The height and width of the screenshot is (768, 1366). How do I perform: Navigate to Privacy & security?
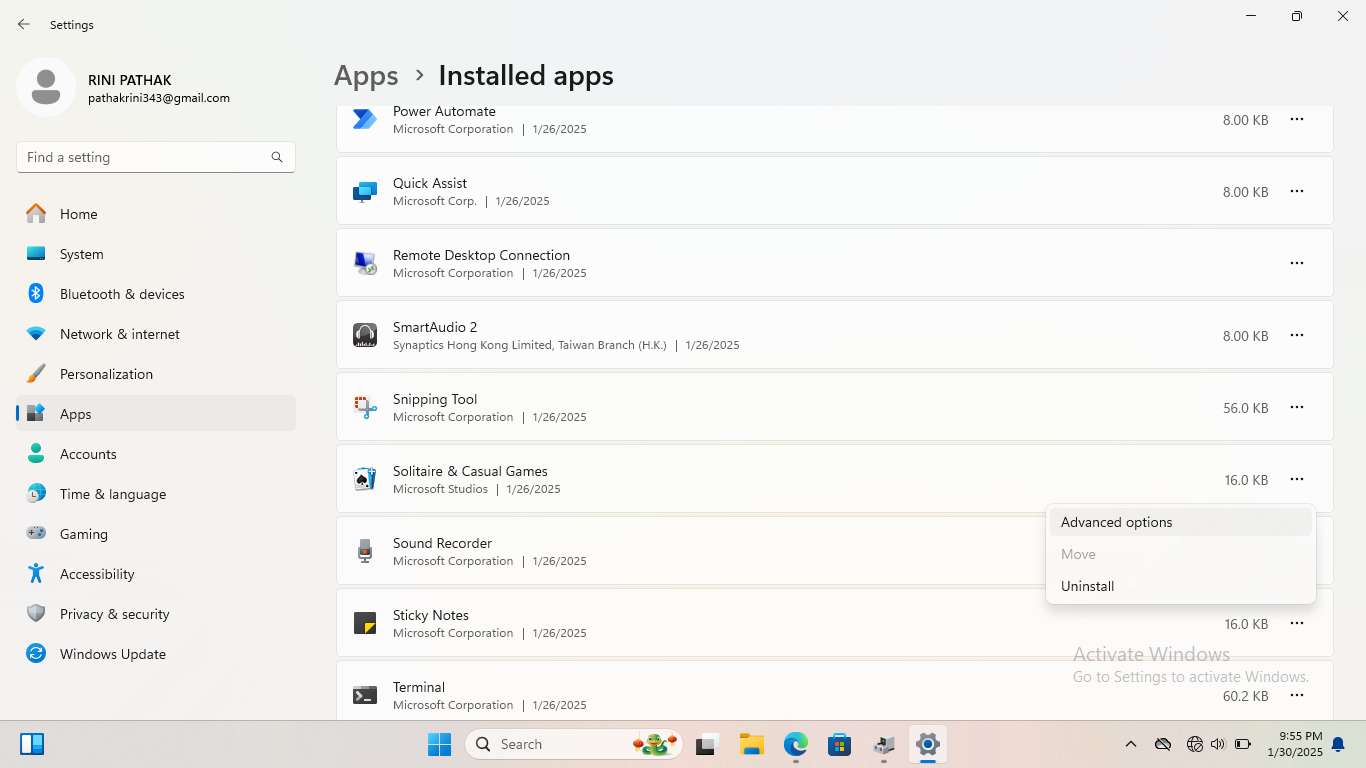point(114,614)
